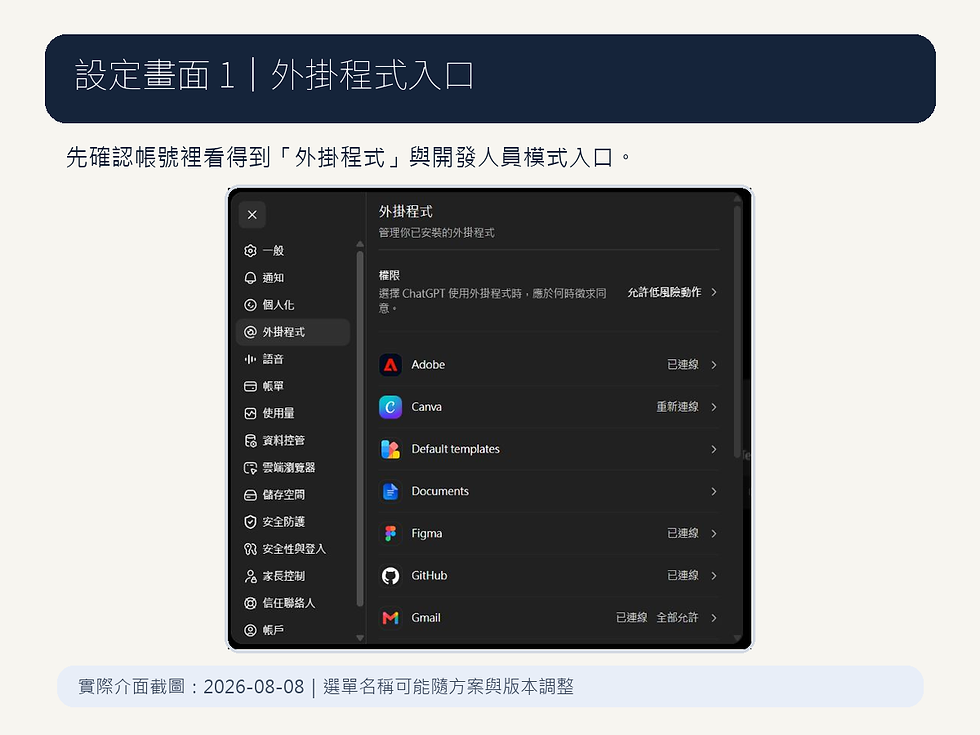Click the sidebar scrollbar thumb
The image size is (980, 735).
[360, 429]
